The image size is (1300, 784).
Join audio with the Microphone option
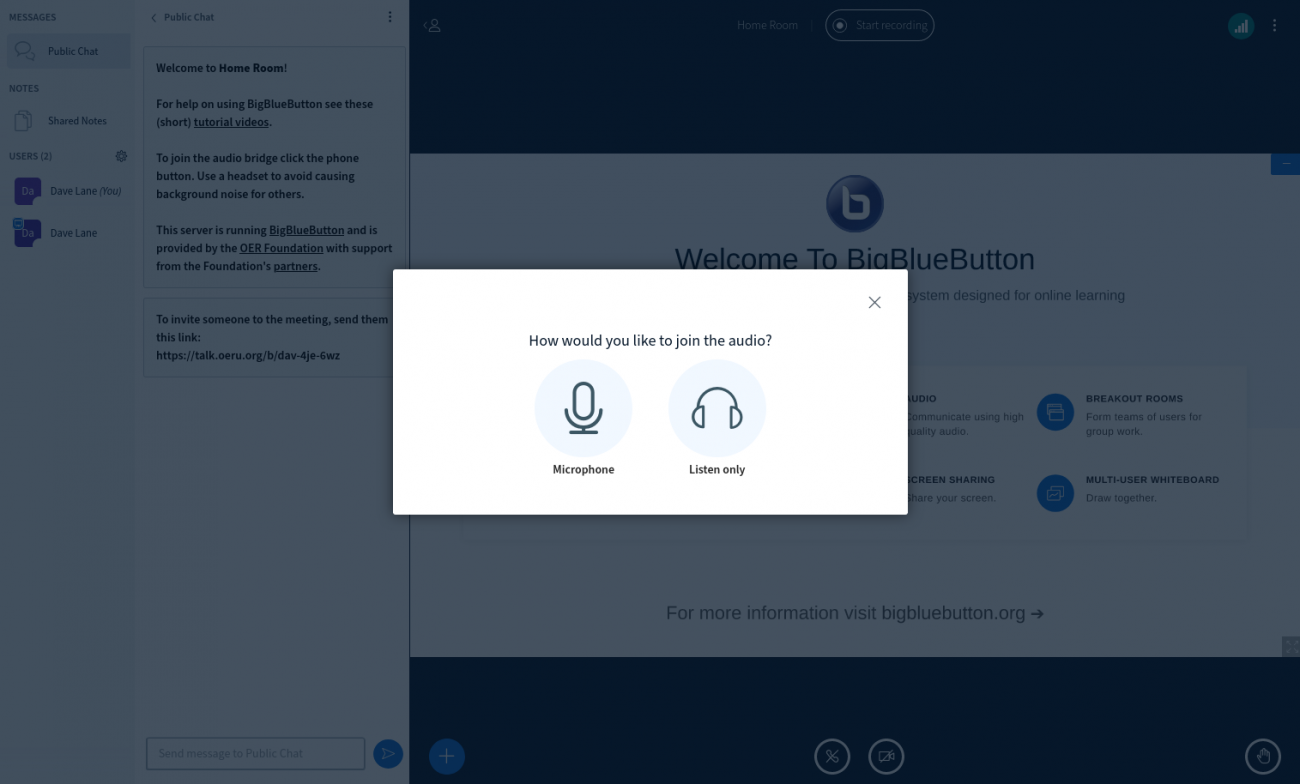click(x=583, y=418)
